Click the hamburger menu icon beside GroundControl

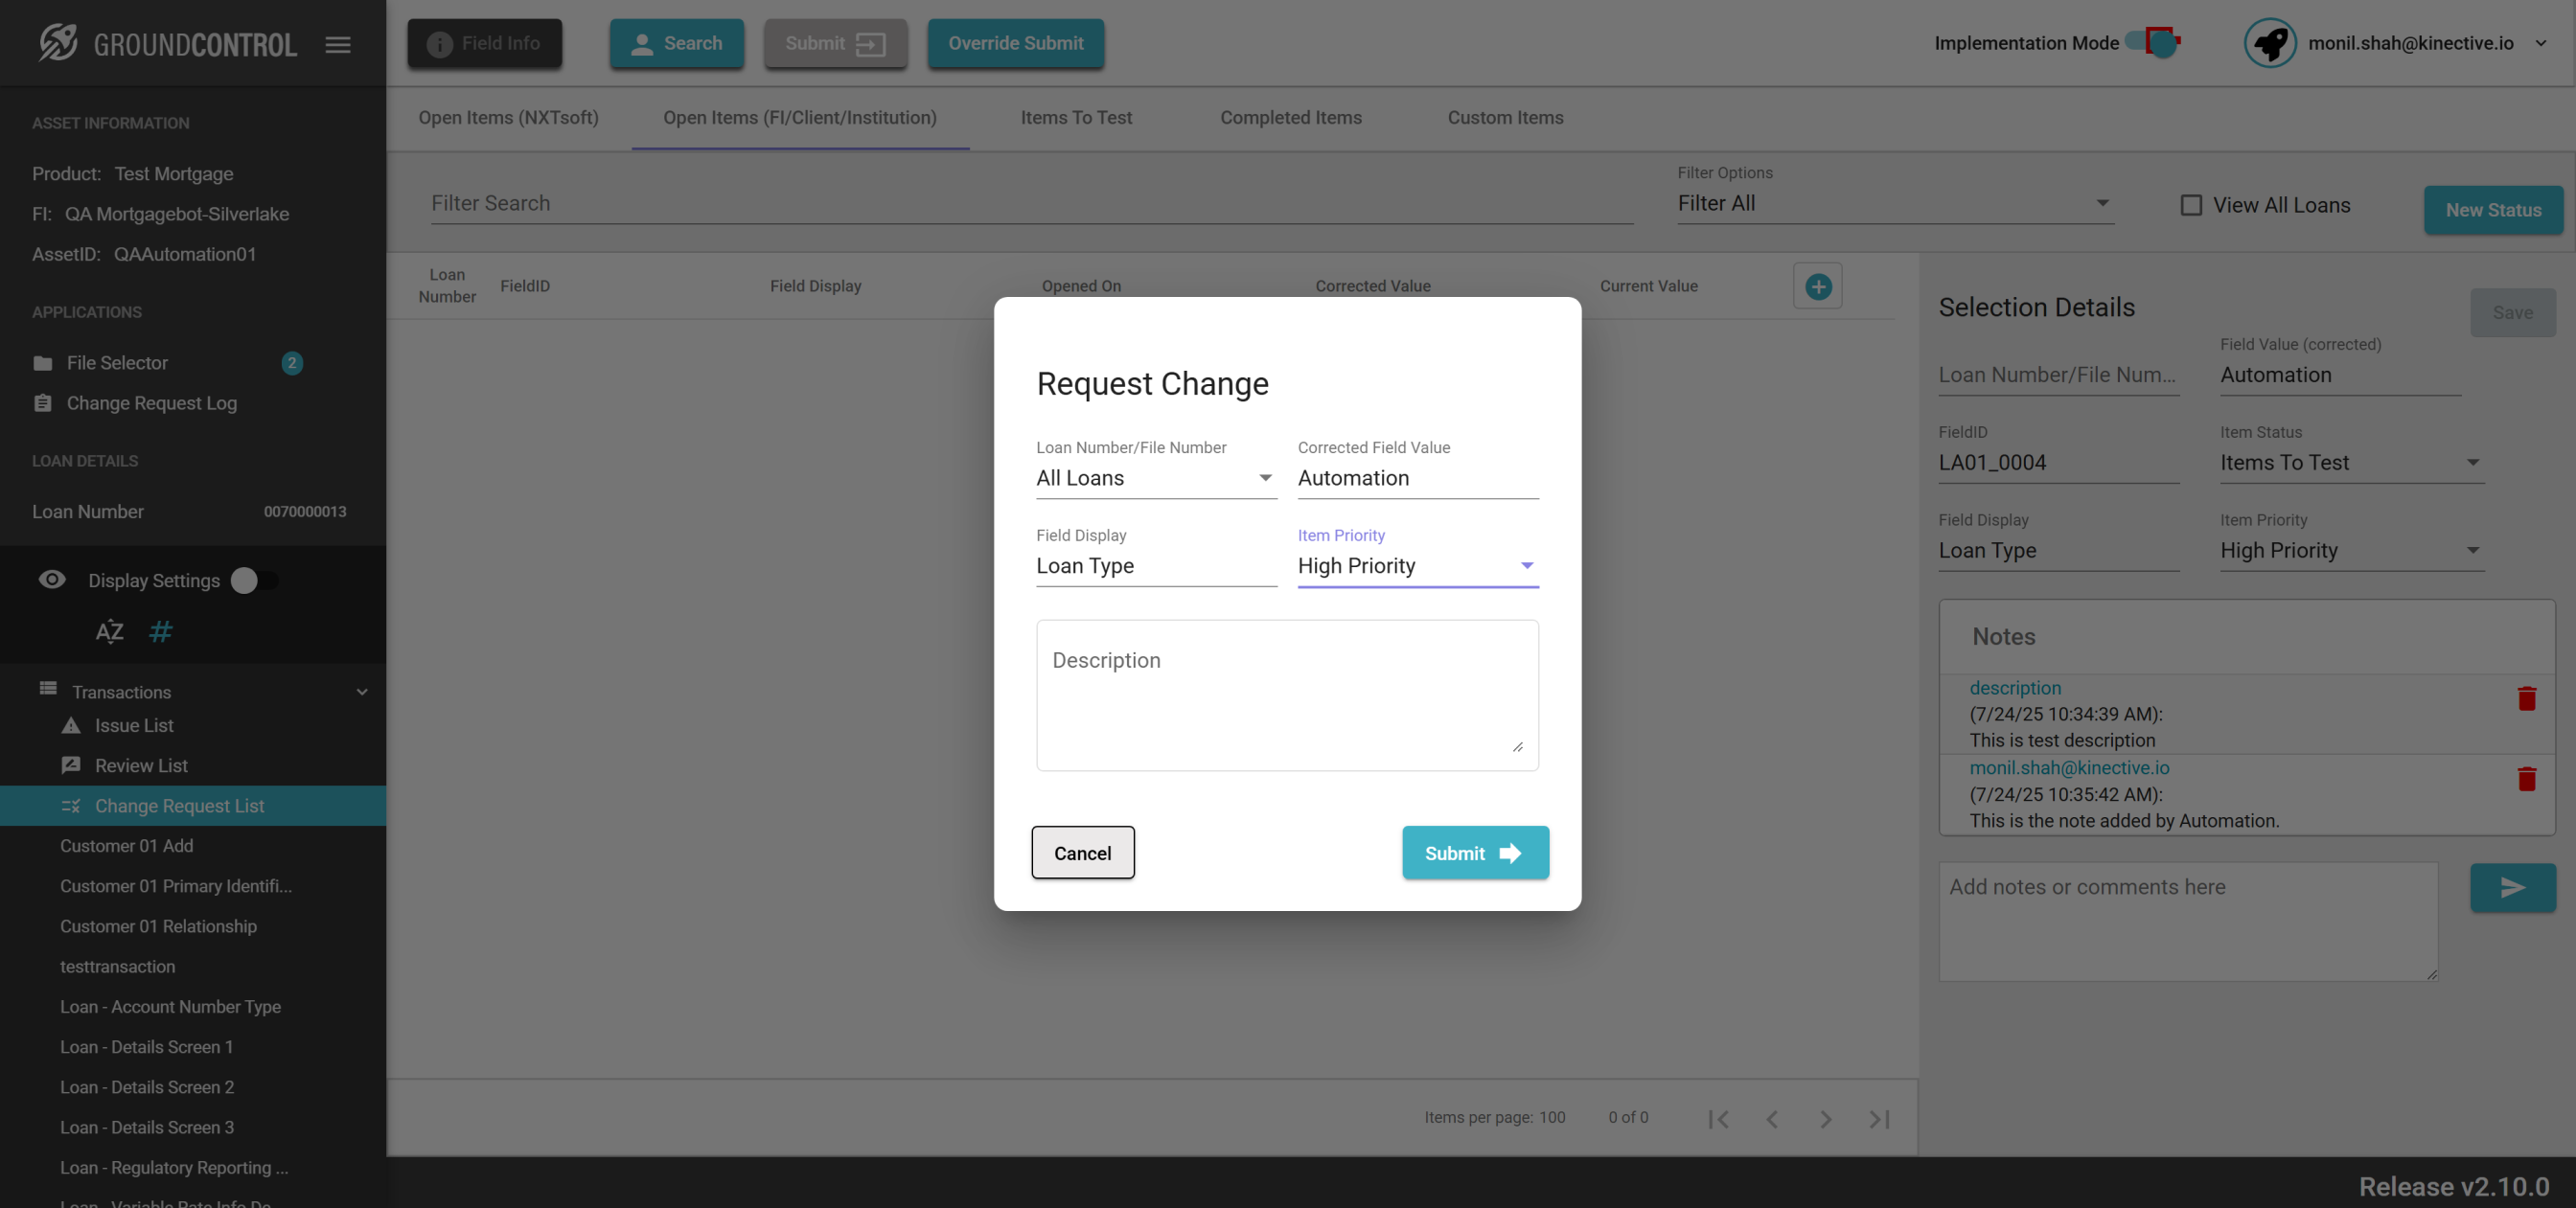pyautogui.click(x=338, y=44)
